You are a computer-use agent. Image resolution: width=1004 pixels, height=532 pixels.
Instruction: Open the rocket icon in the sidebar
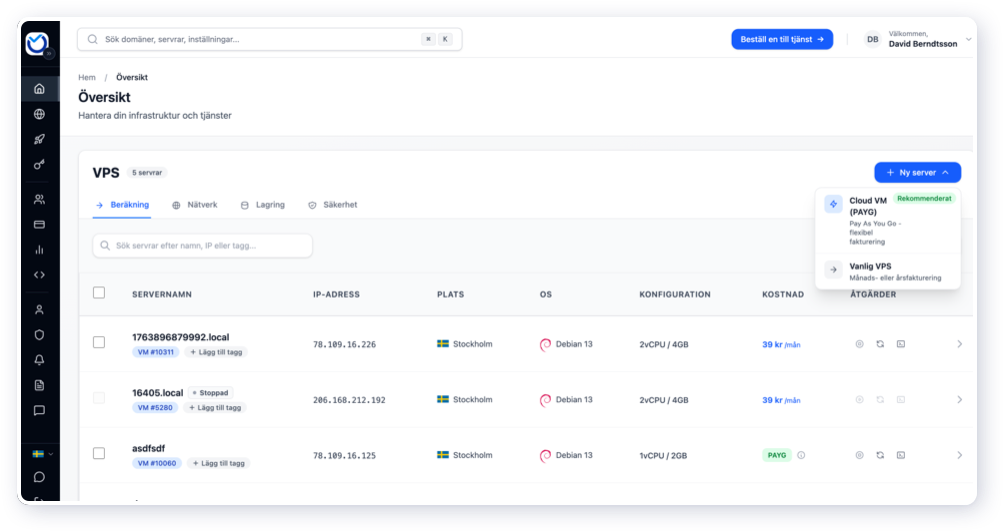[x=40, y=139]
